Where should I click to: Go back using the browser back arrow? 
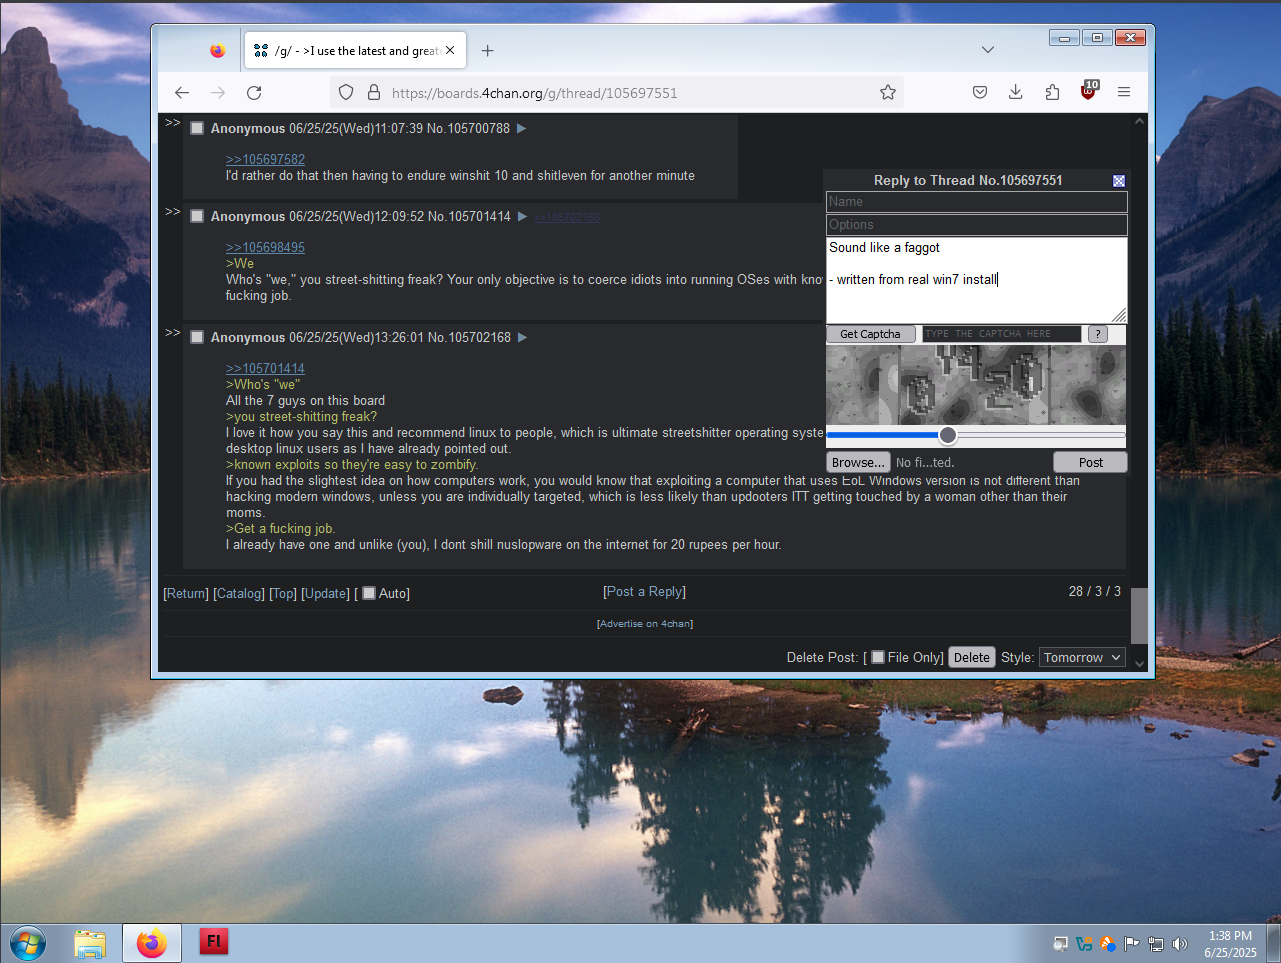182,93
